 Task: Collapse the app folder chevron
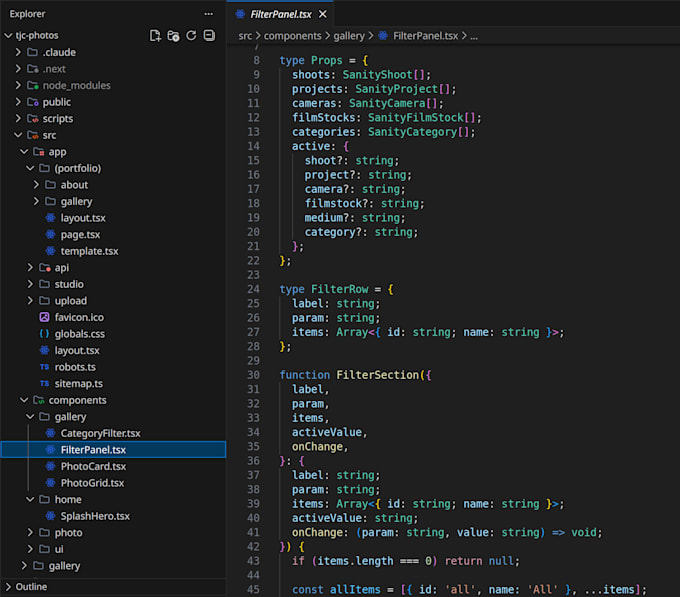click(x=24, y=152)
